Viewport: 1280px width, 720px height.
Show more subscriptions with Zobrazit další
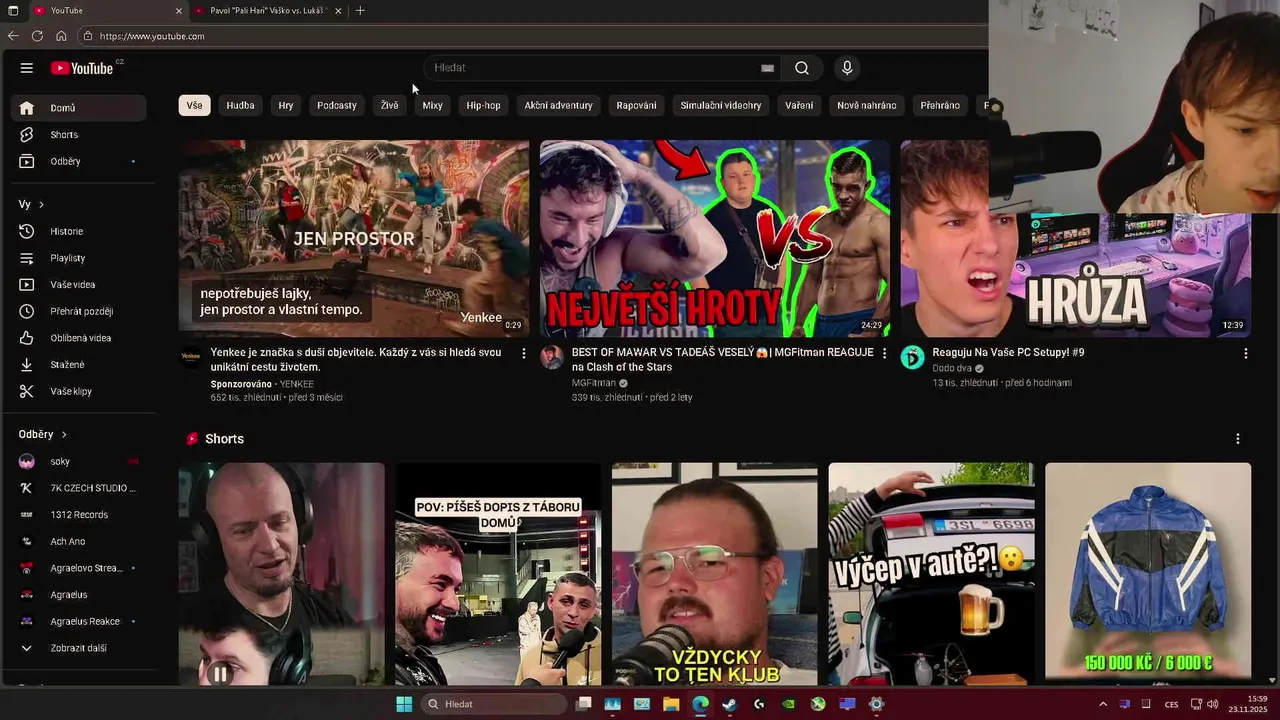point(80,648)
